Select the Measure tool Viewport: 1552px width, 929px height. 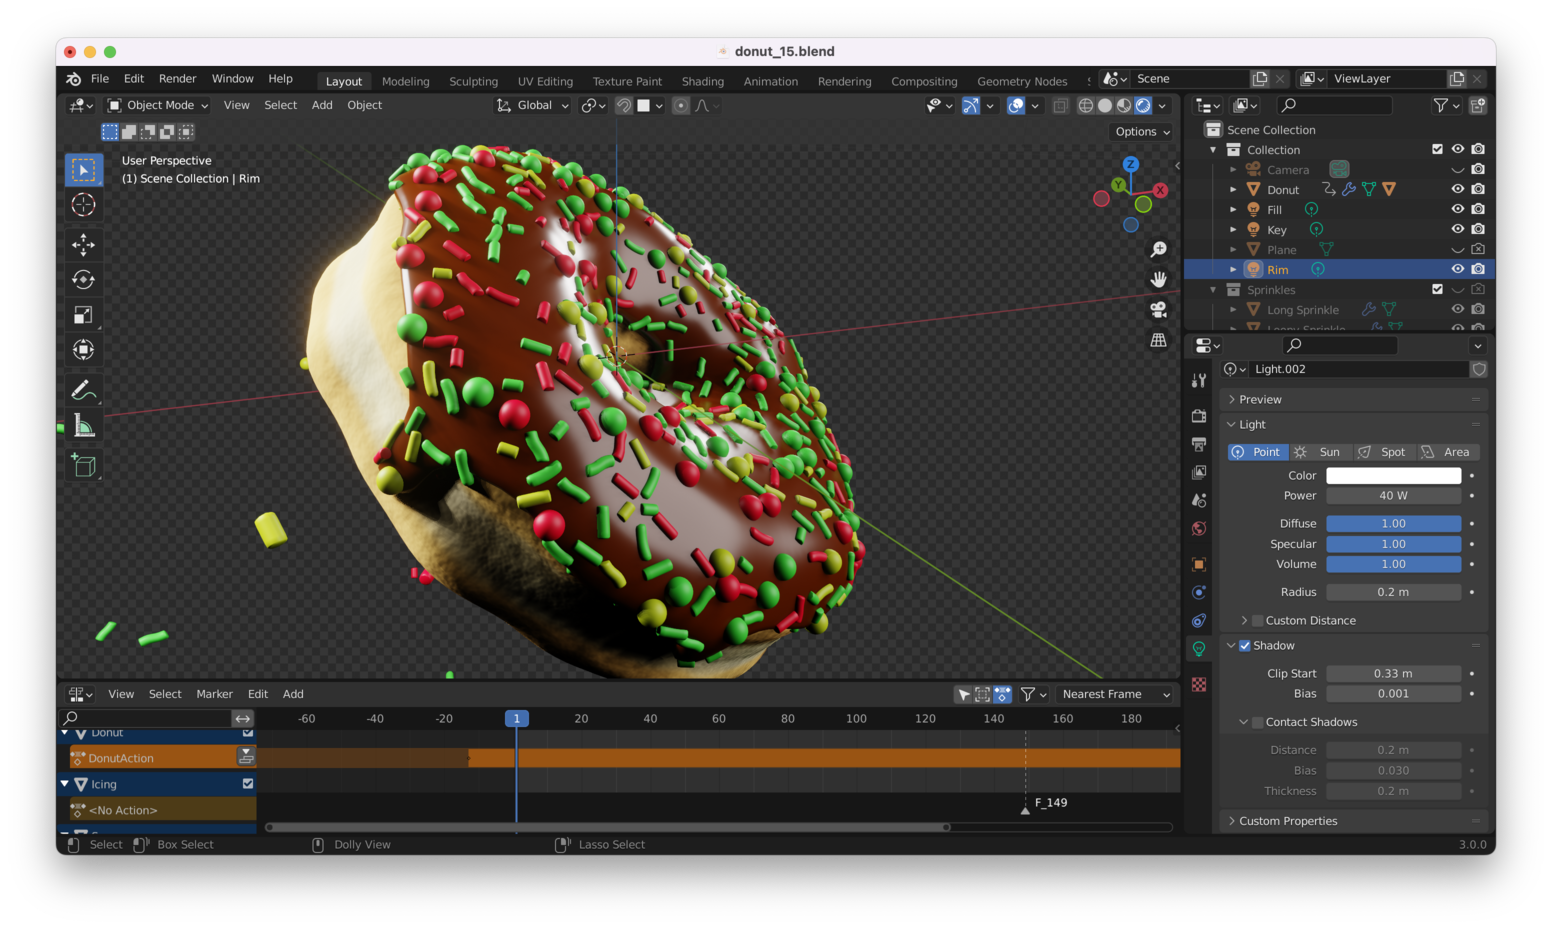pos(84,427)
